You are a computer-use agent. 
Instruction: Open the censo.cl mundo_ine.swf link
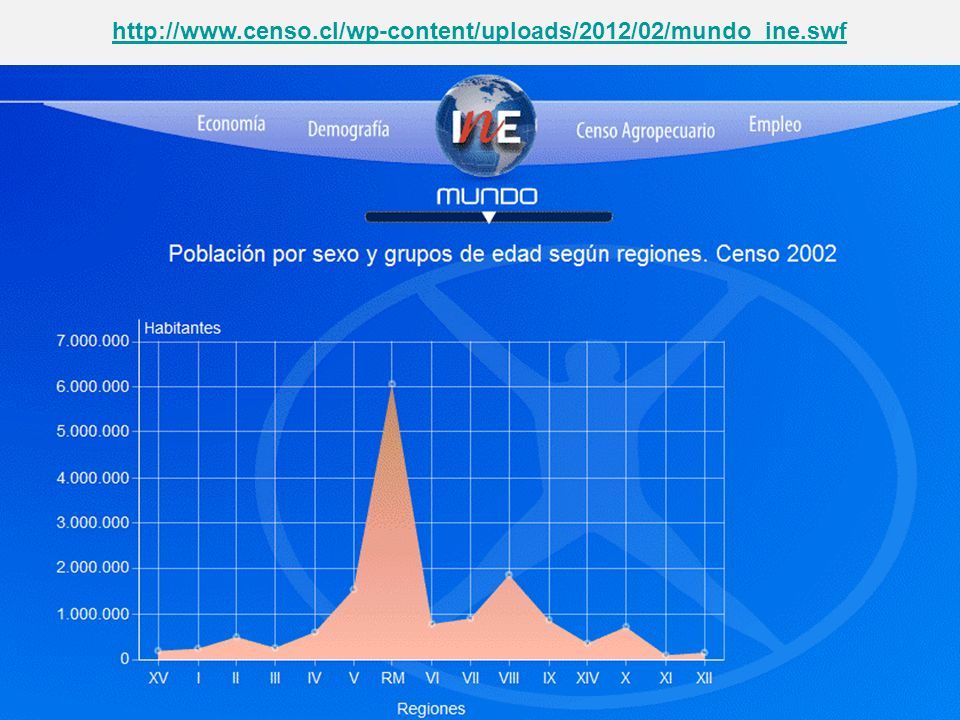(479, 30)
